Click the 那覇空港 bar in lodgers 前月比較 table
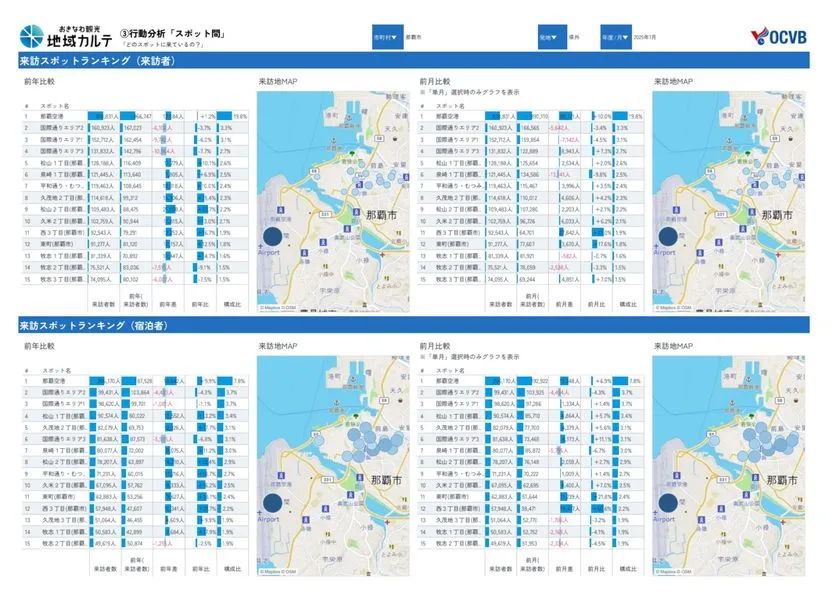This screenshot has width=840, height=601. click(x=493, y=381)
